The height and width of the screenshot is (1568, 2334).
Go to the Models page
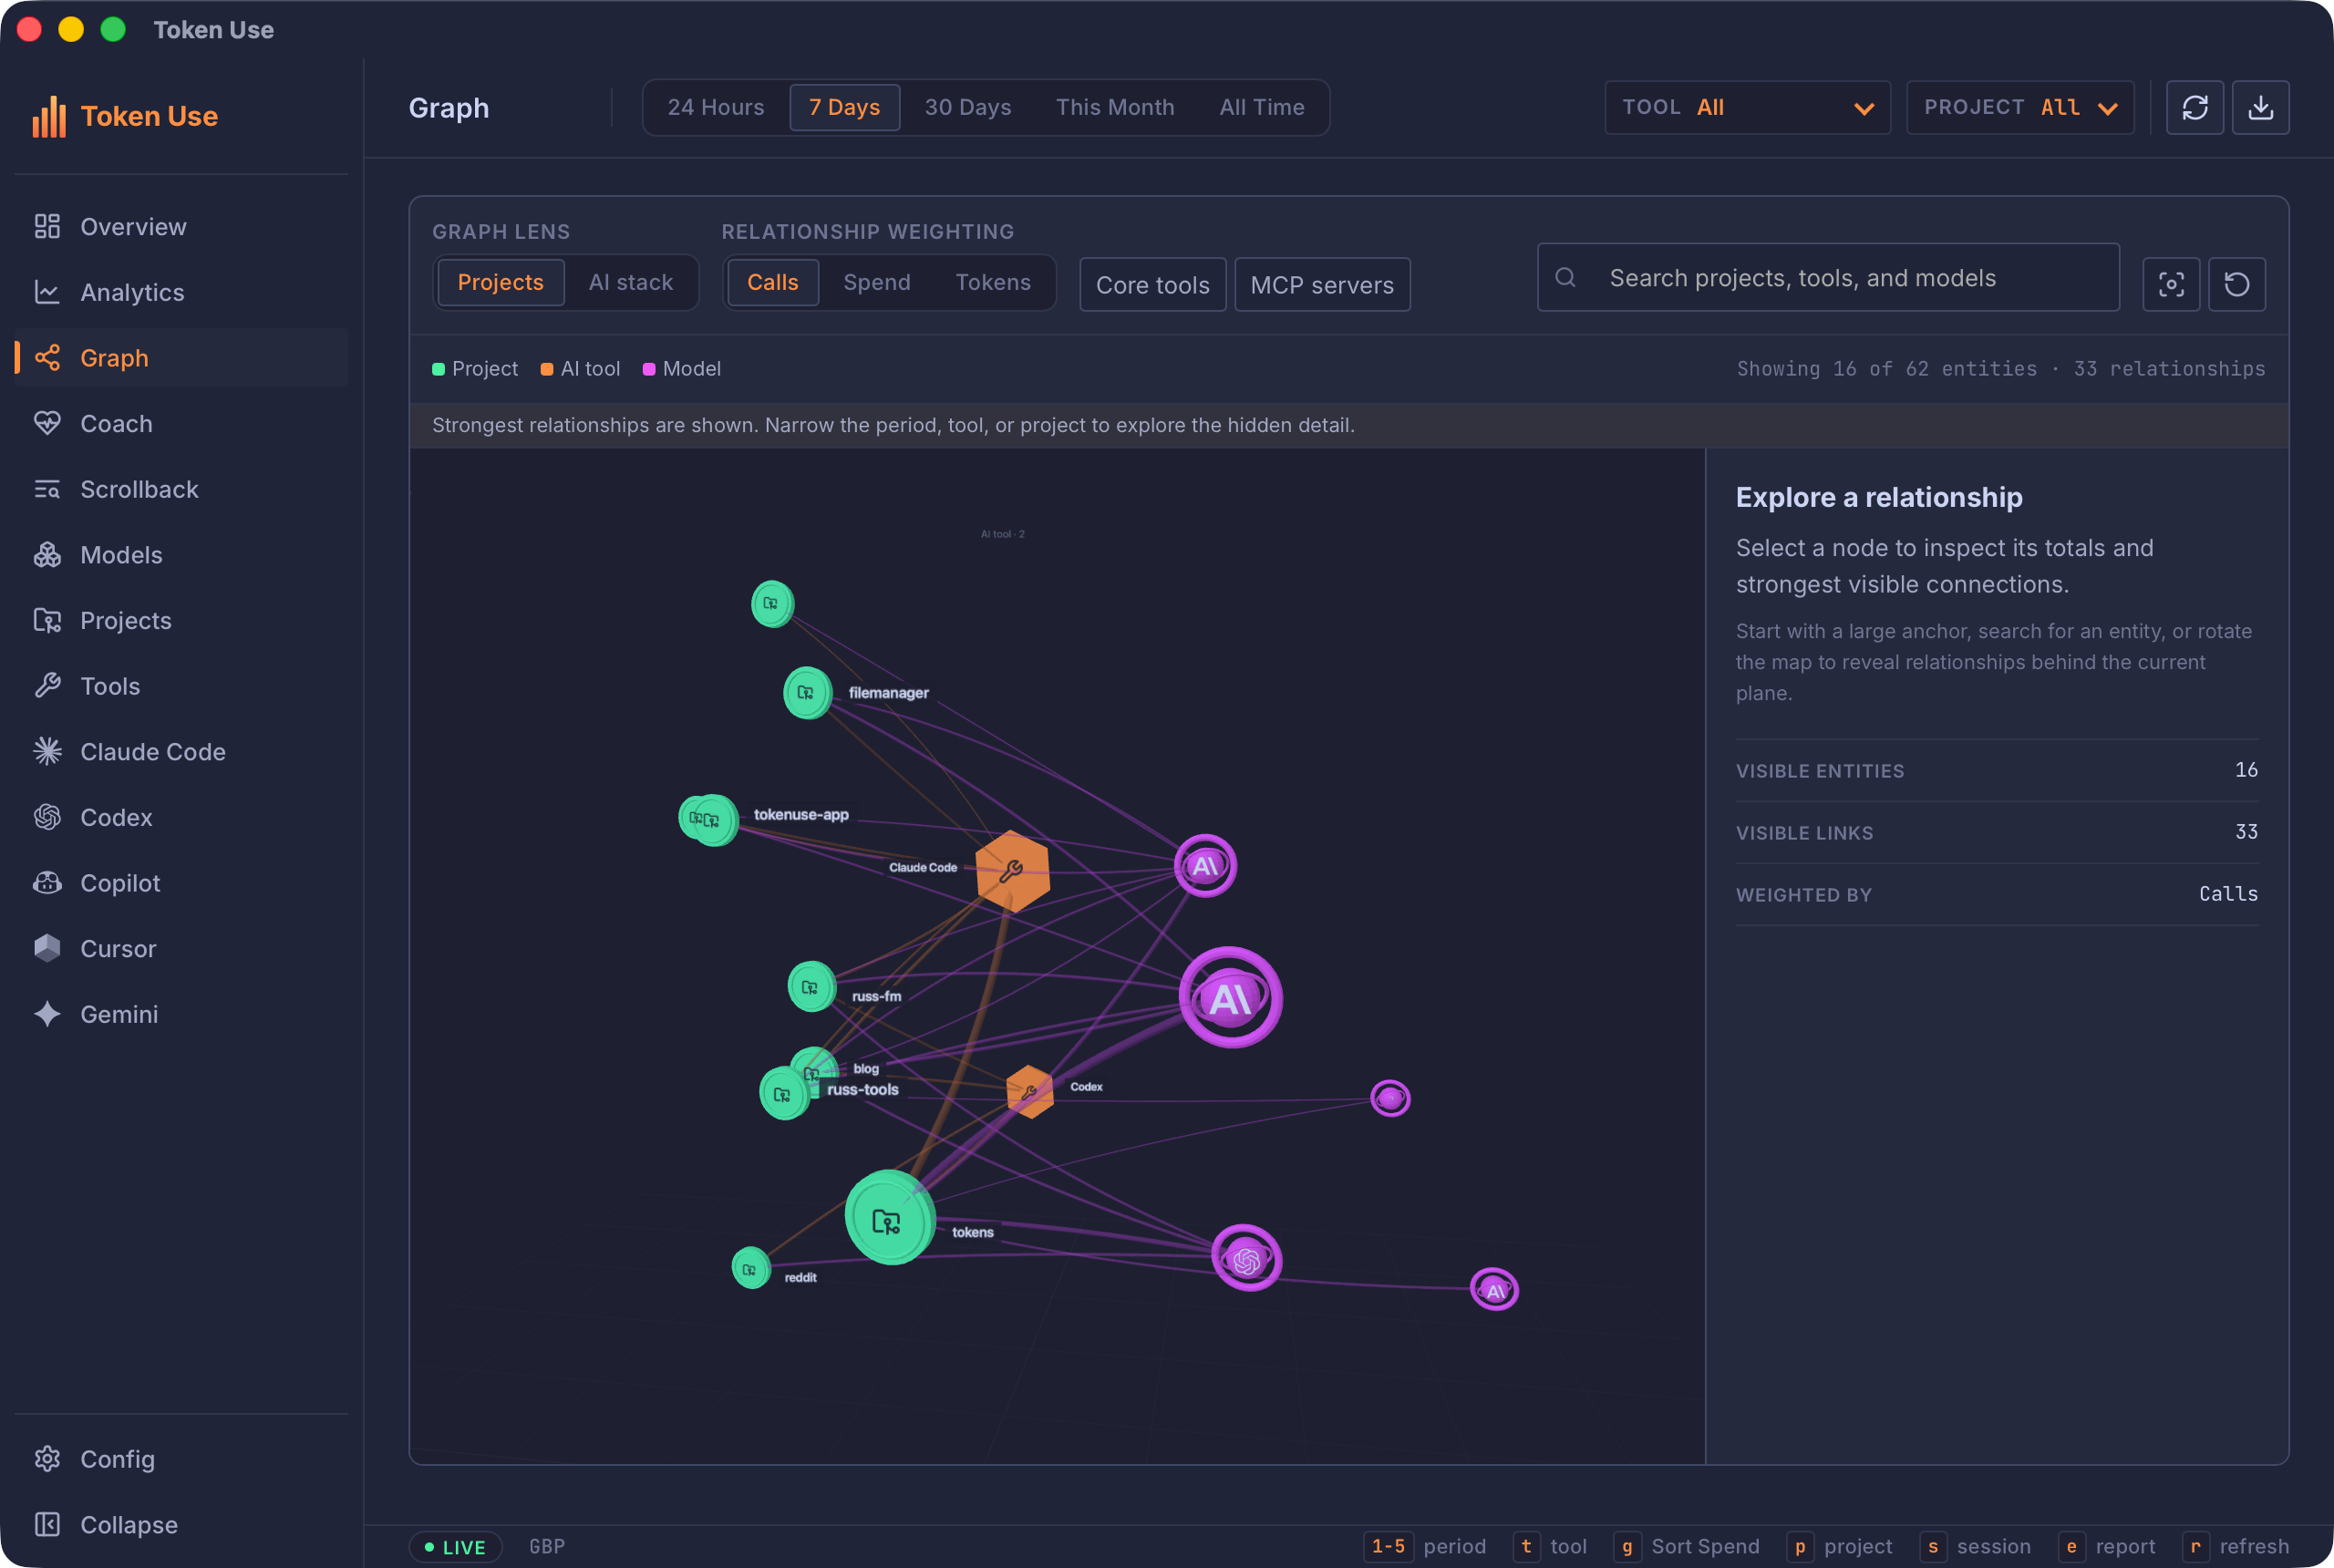[x=181, y=555]
